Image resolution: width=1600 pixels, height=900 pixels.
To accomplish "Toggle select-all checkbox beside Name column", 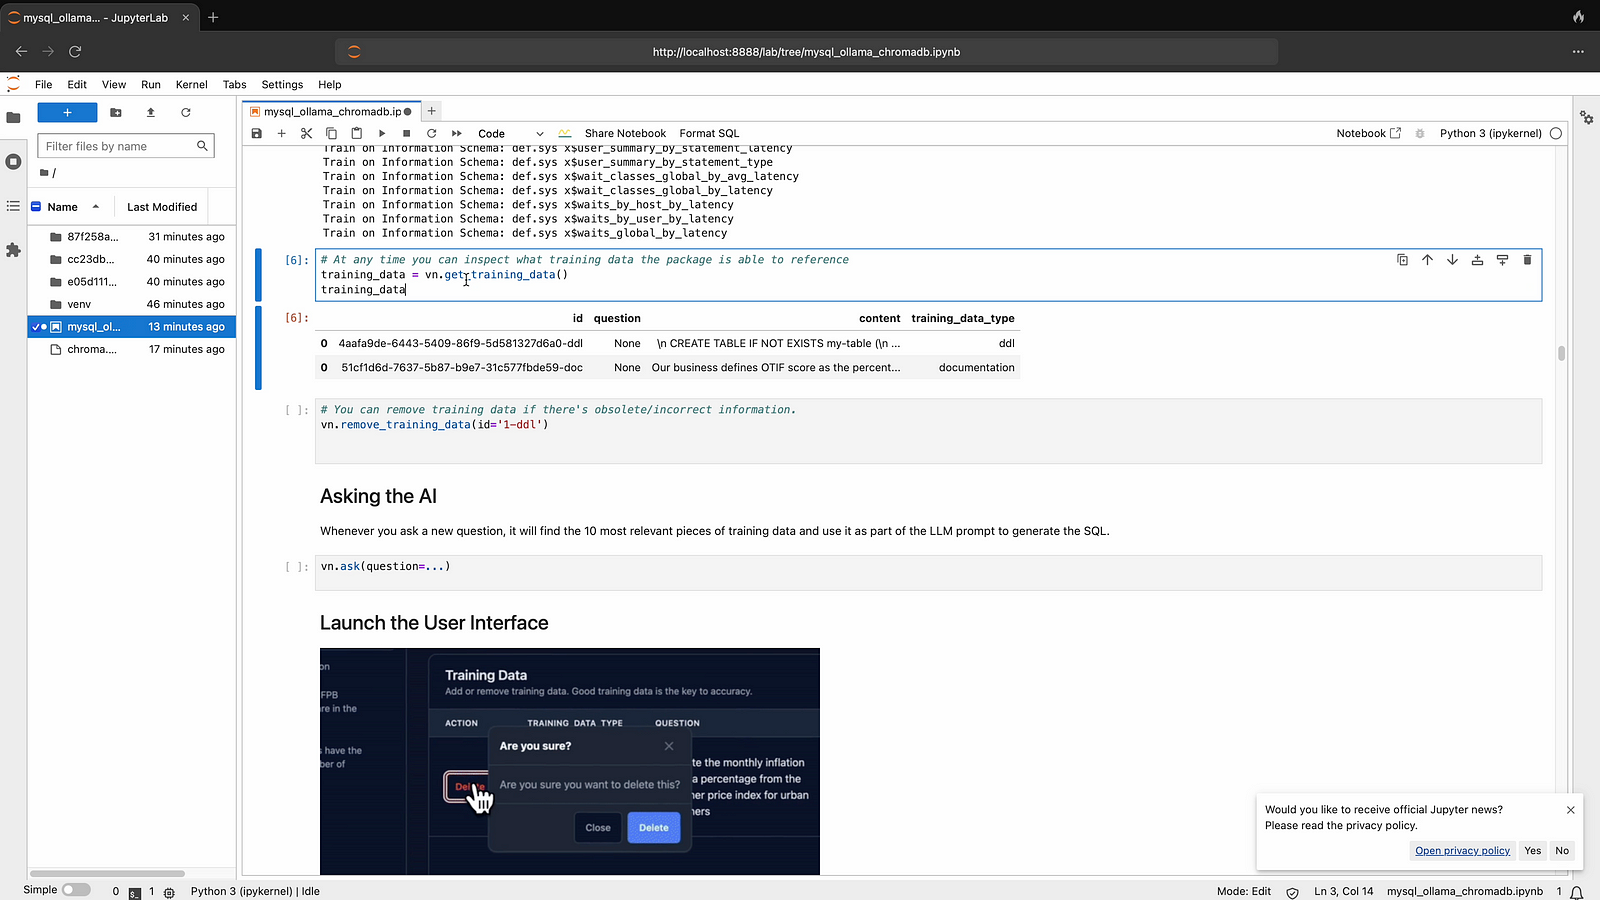I will click(x=36, y=207).
